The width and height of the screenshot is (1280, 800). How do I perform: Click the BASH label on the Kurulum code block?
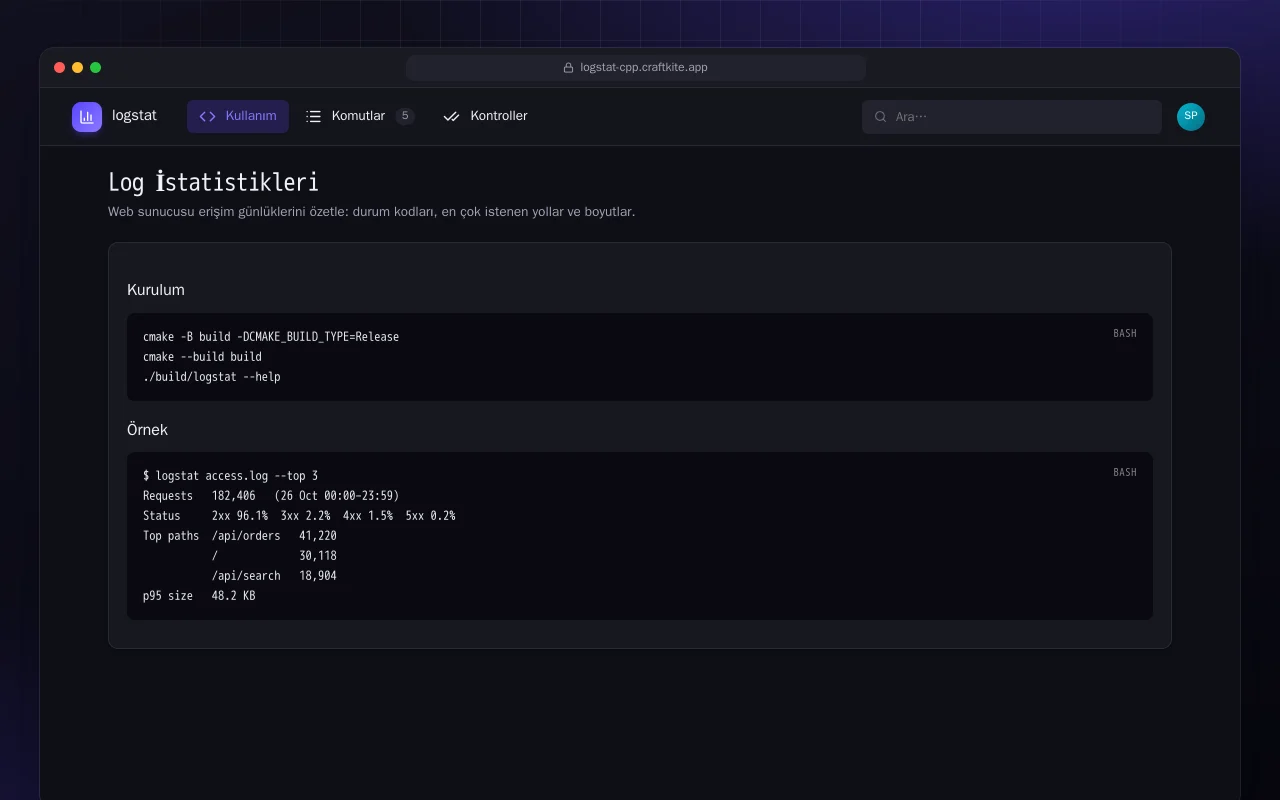click(x=1125, y=334)
